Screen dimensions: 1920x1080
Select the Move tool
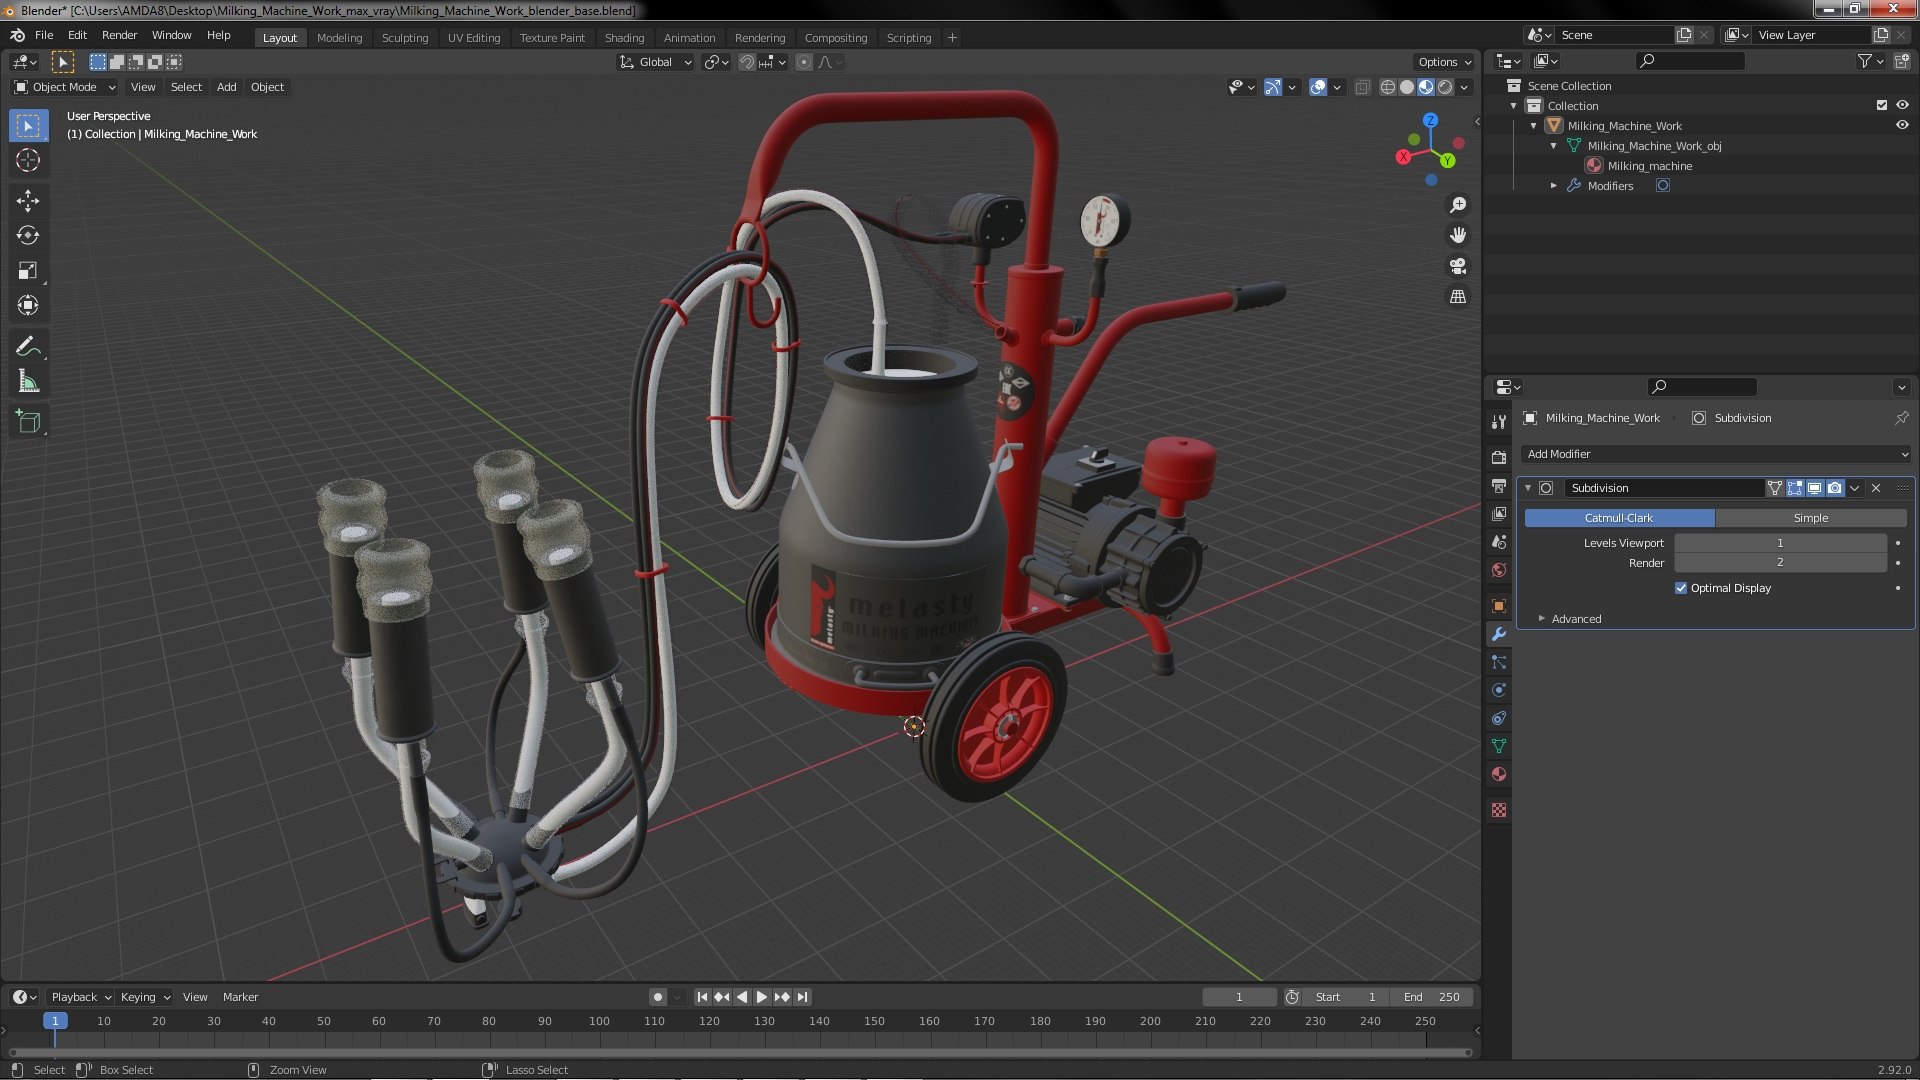pyautogui.click(x=28, y=201)
